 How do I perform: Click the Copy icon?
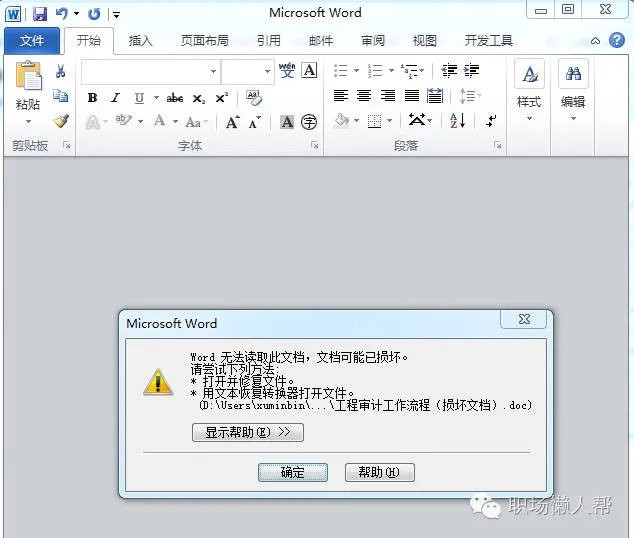[x=61, y=96]
